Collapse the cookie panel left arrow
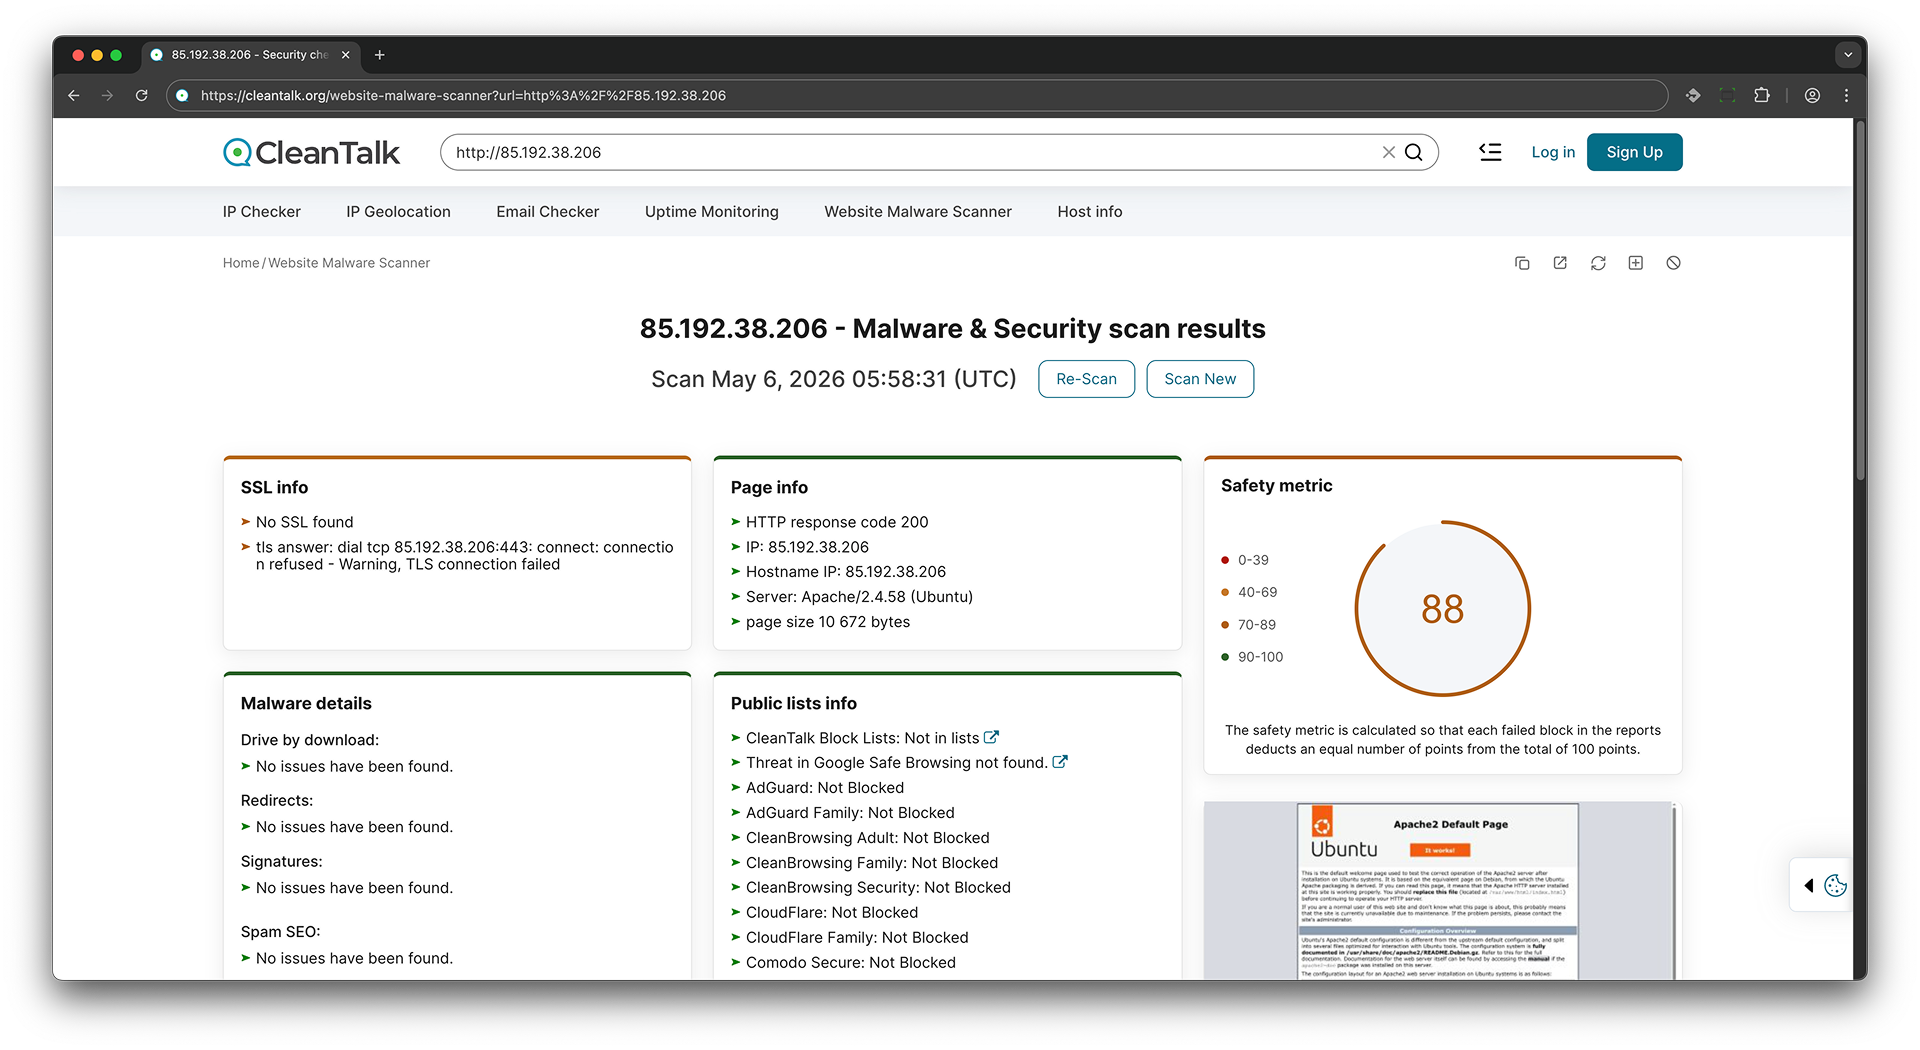The height and width of the screenshot is (1050, 1920). (x=1808, y=885)
